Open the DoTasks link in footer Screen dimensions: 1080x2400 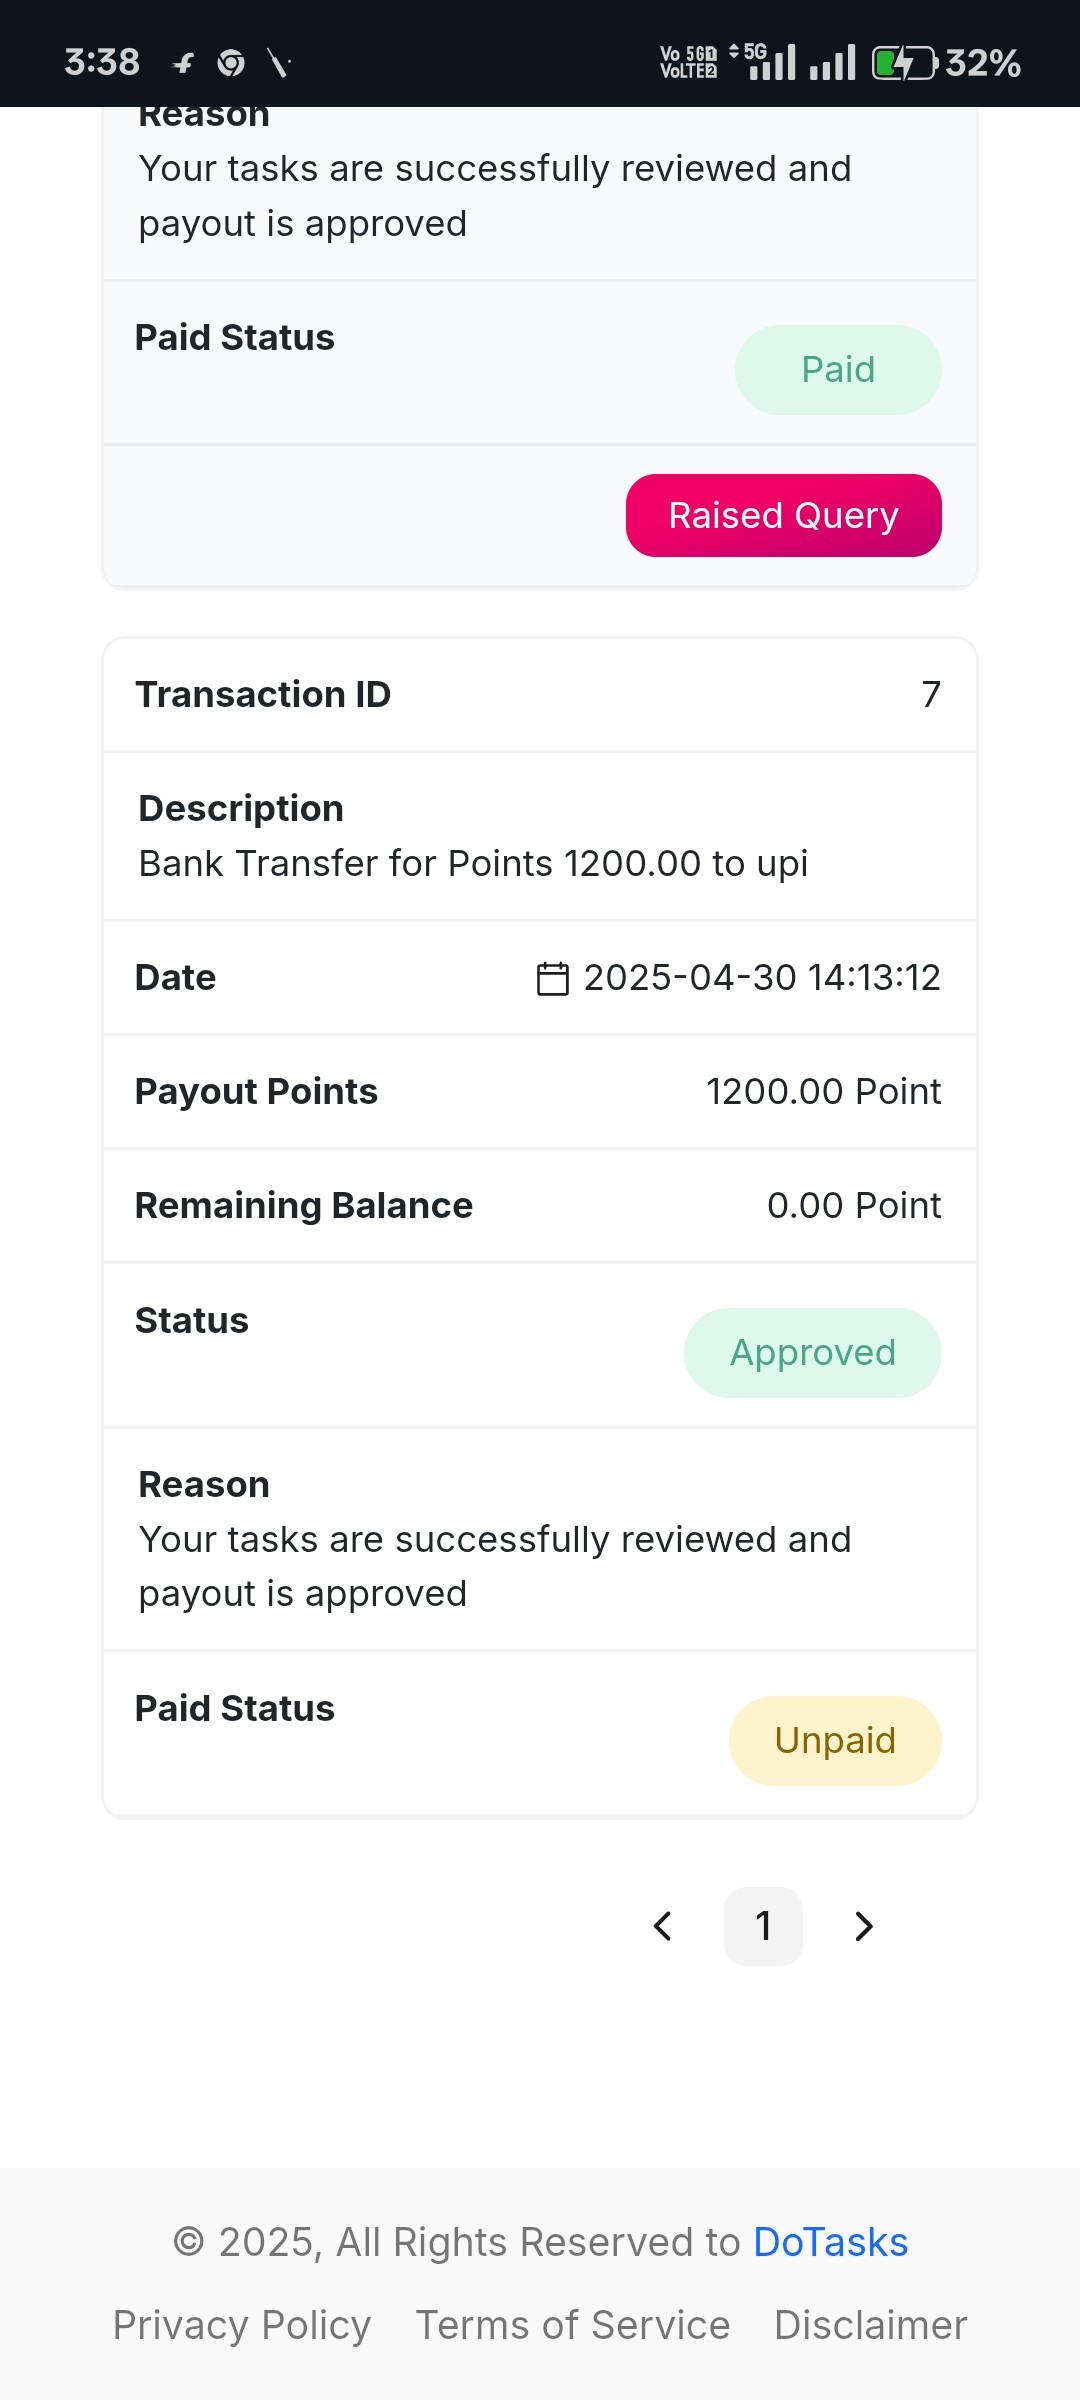click(830, 2242)
